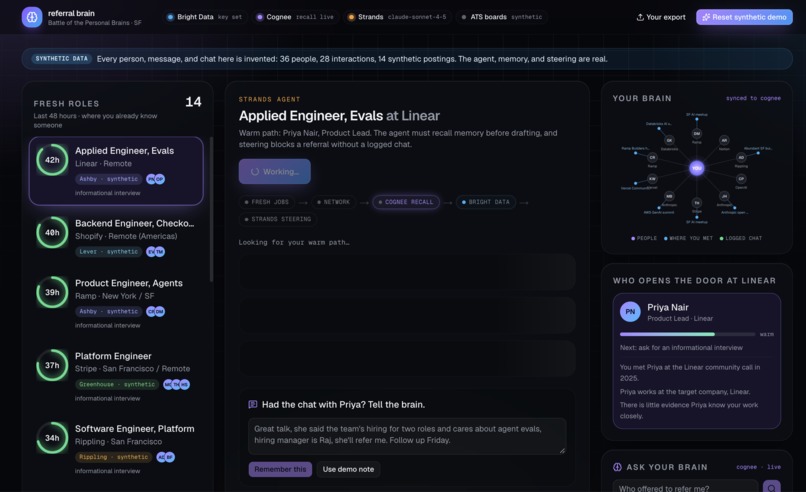Select the AD node in brain graph
Image resolution: width=806 pixels, height=492 pixels.
pyautogui.click(x=741, y=157)
